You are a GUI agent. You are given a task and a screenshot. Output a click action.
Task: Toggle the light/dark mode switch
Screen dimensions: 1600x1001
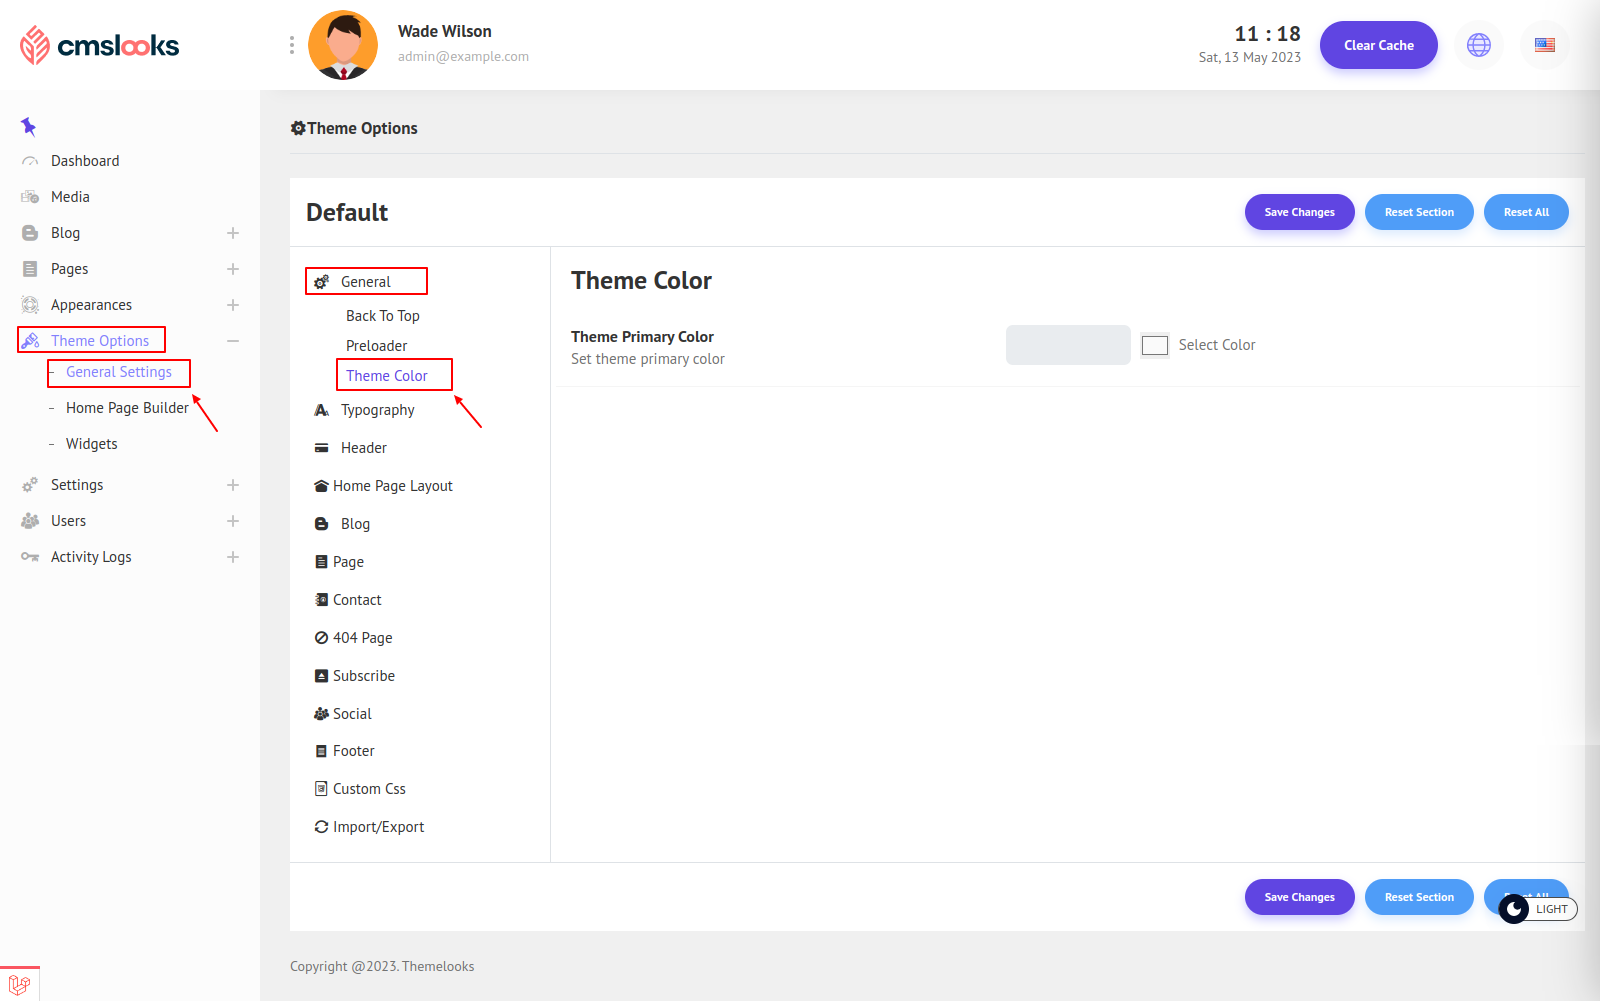1537,909
